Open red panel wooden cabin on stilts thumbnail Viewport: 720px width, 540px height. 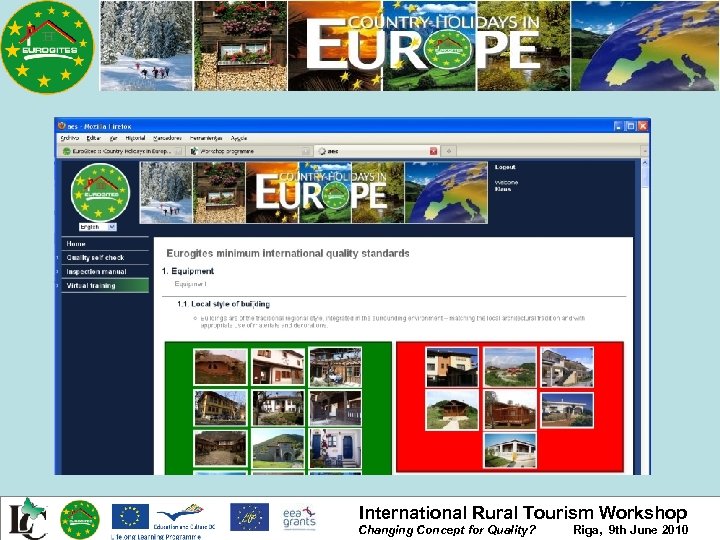510,410
